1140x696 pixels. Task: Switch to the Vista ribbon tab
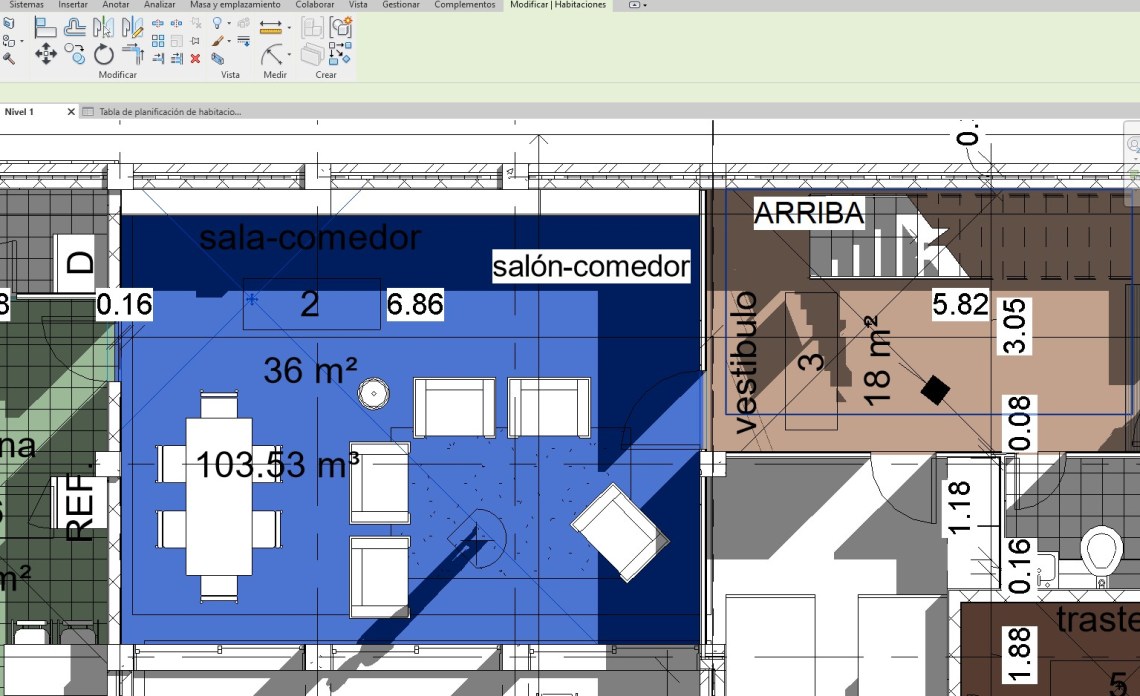357,5
